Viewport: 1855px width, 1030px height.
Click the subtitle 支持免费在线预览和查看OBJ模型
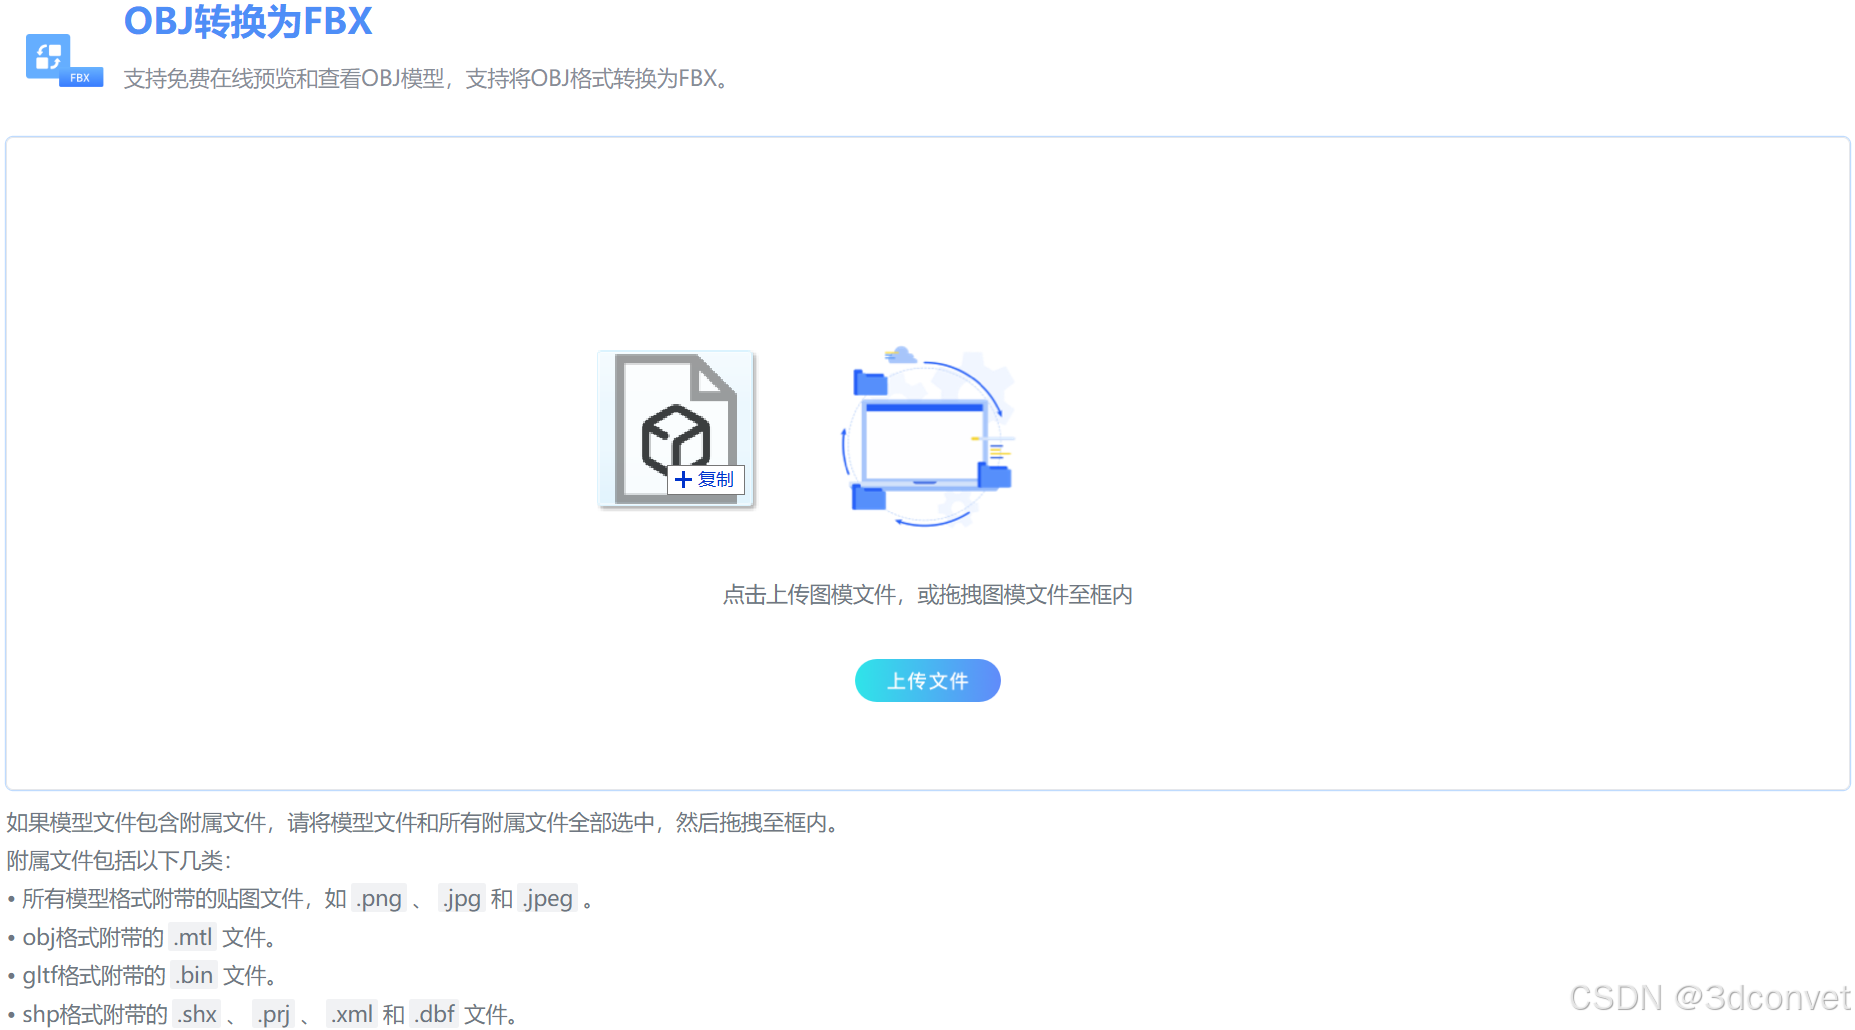coord(284,79)
